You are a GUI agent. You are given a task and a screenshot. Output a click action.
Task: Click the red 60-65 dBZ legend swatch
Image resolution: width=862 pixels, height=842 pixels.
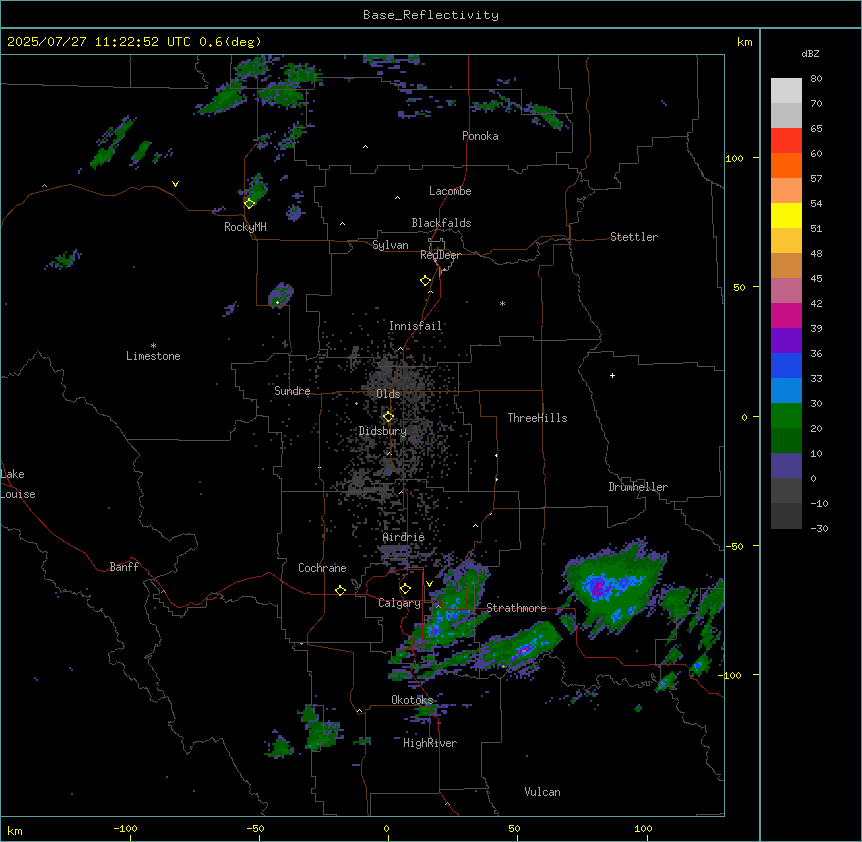786,141
